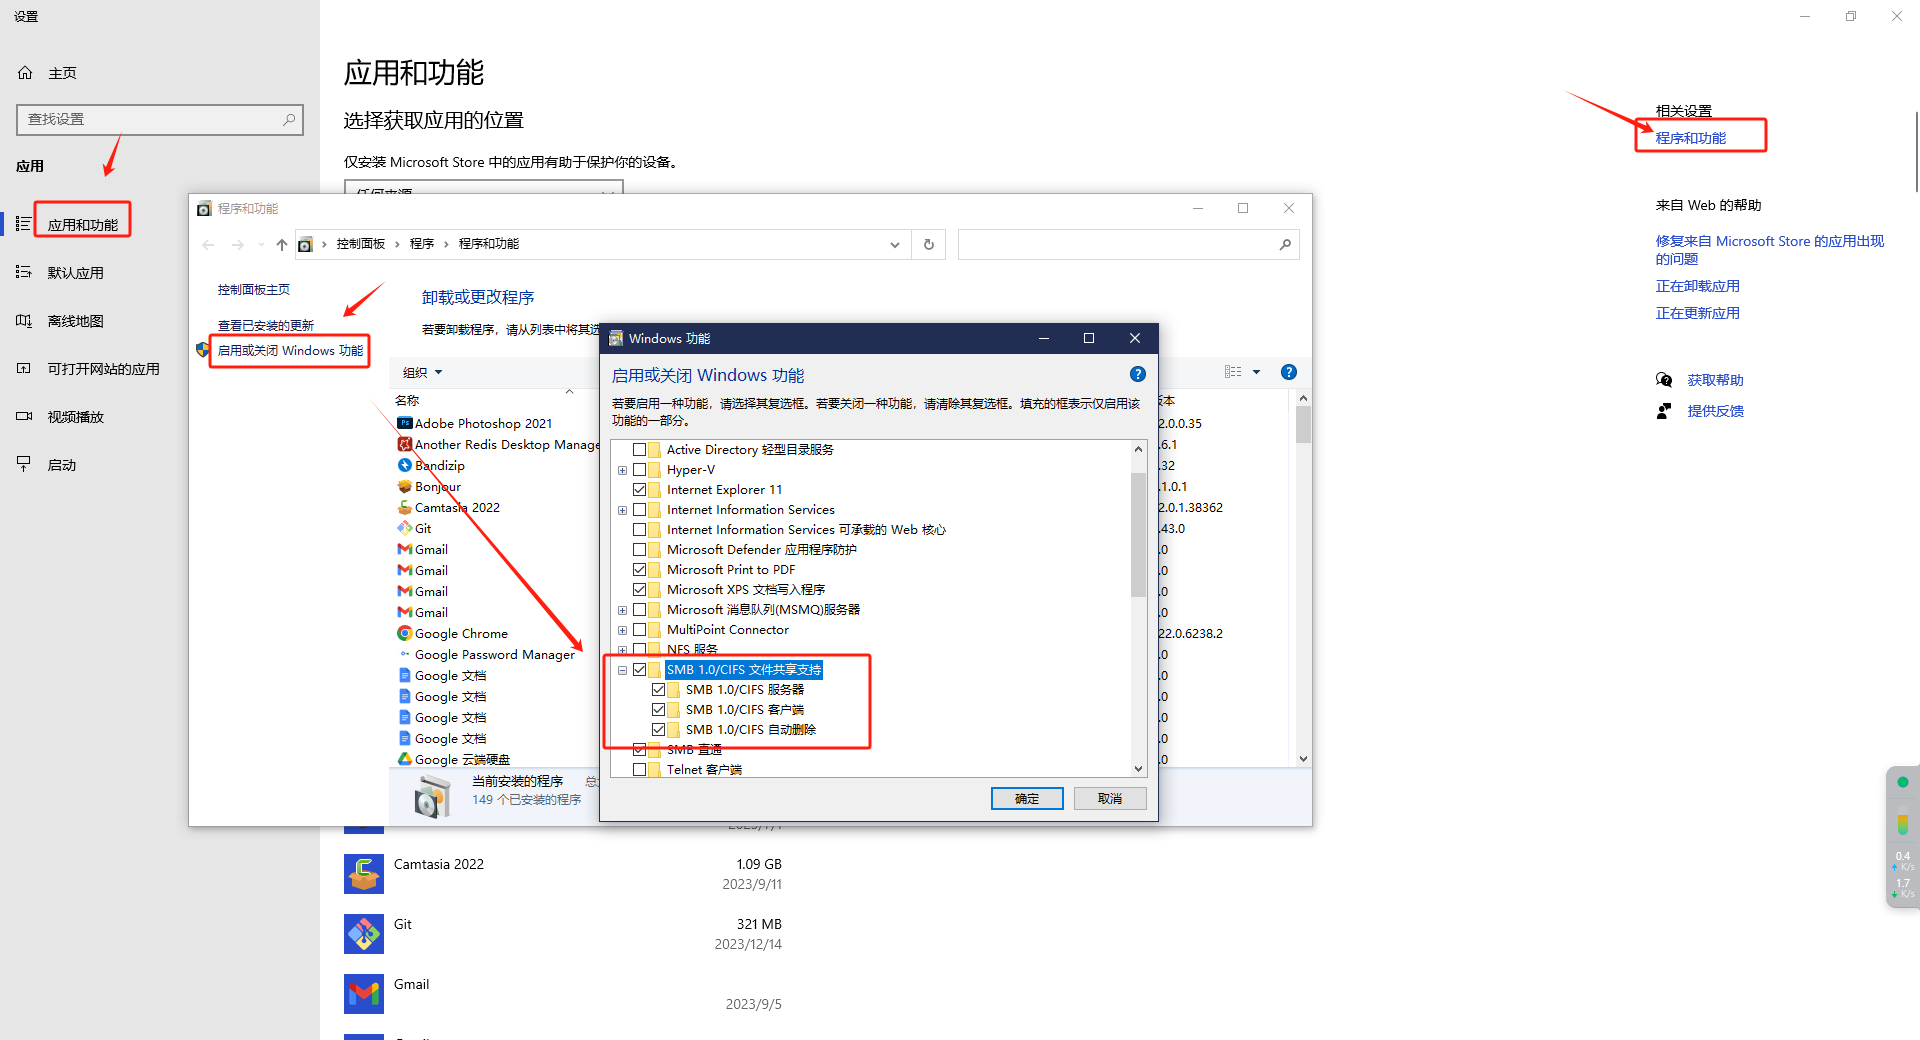This screenshot has width=1920, height=1040.
Task: Click the refresh icon beside the address bar
Action: click(928, 244)
